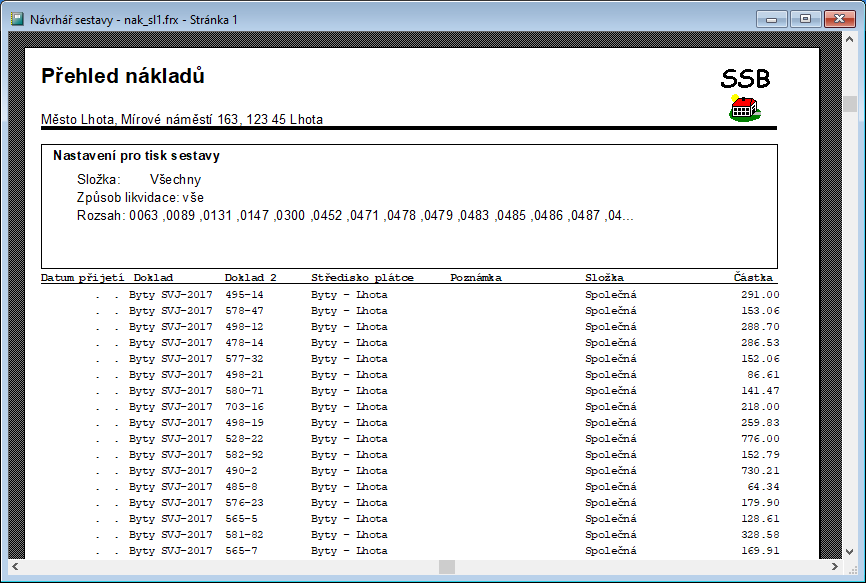Minimize the report preview window
Screen dimensions: 866x583
tap(771, 18)
